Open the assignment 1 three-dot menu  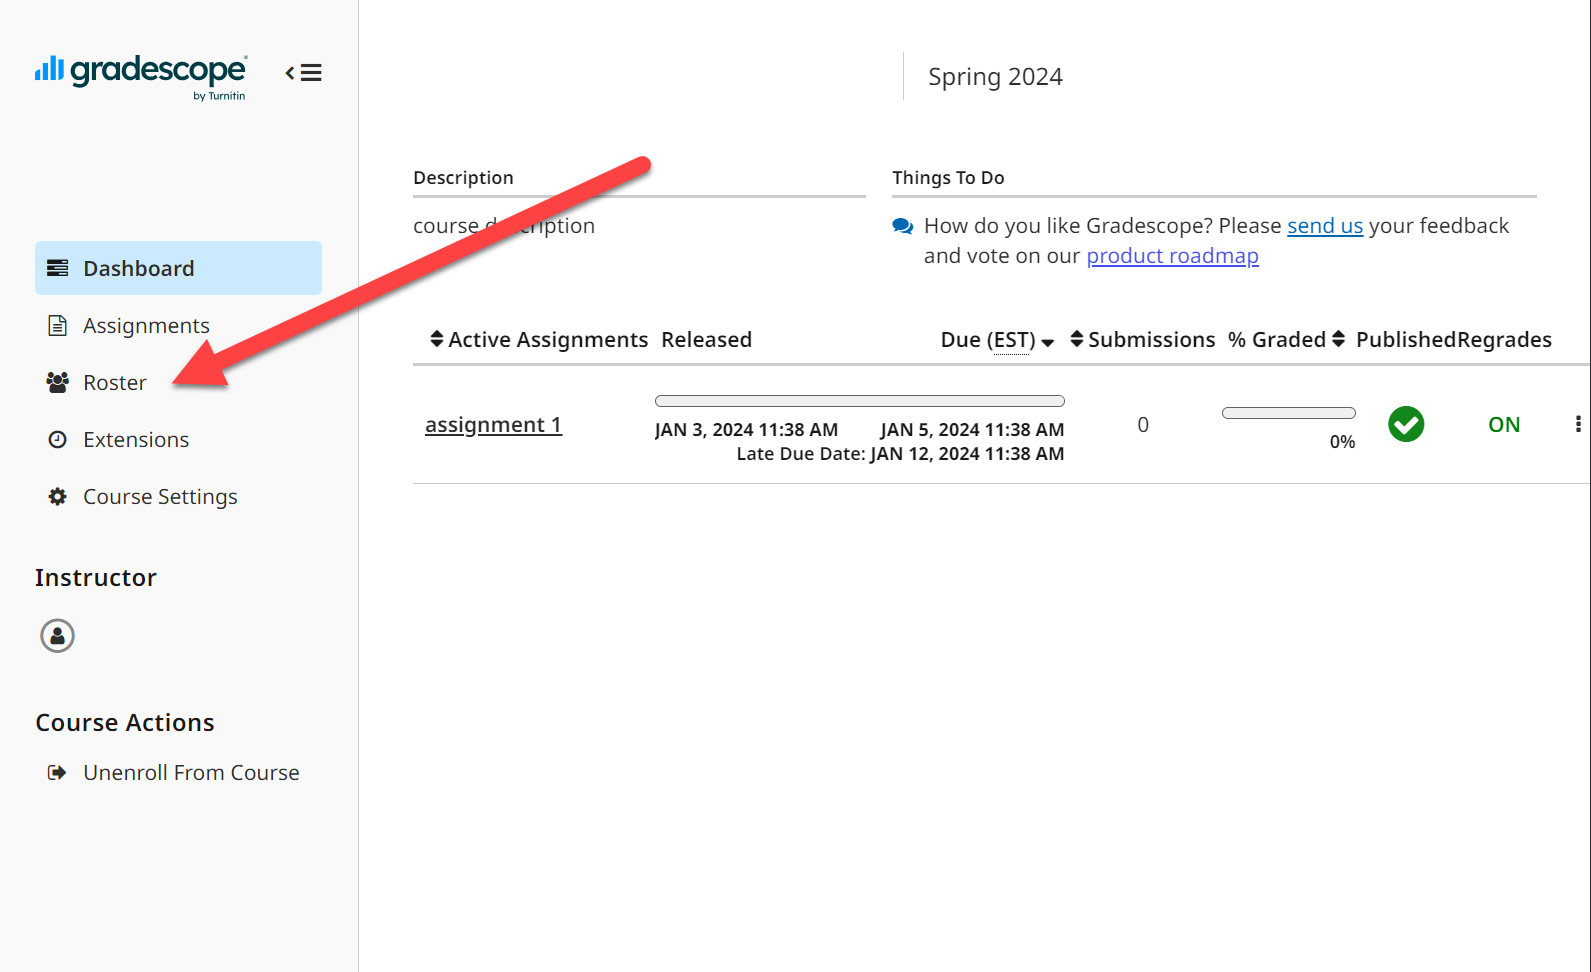[1578, 424]
